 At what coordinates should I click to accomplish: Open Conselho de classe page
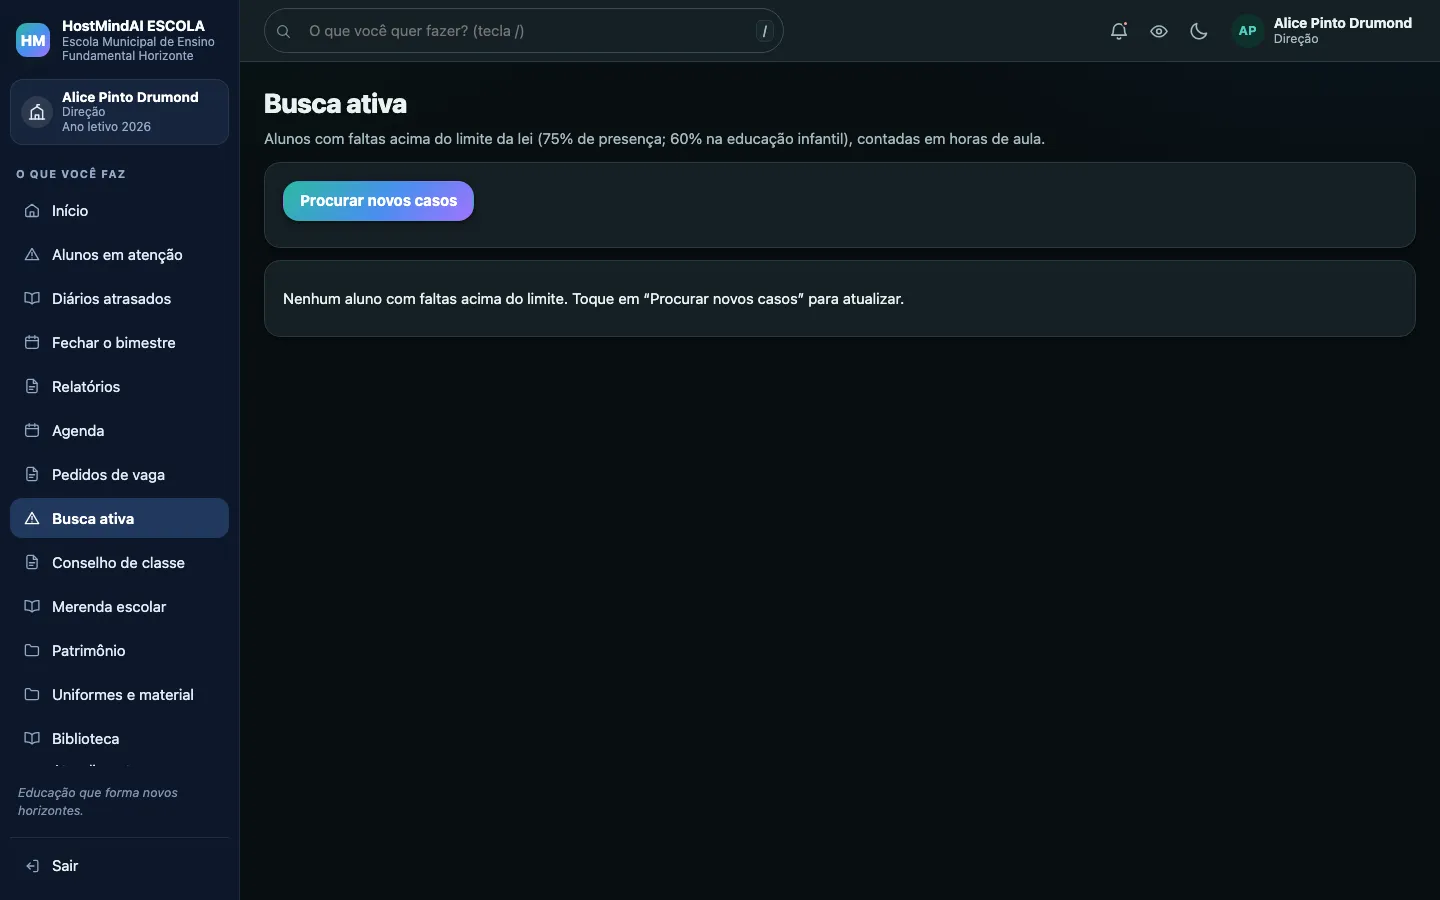click(x=119, y=563)
